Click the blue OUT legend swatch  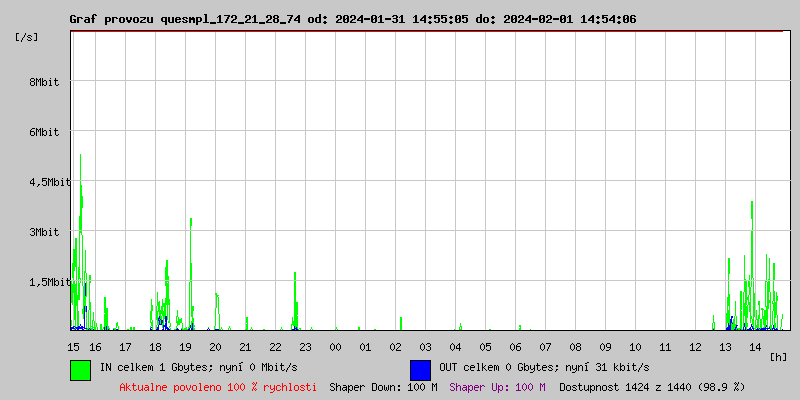click(420, 369)
